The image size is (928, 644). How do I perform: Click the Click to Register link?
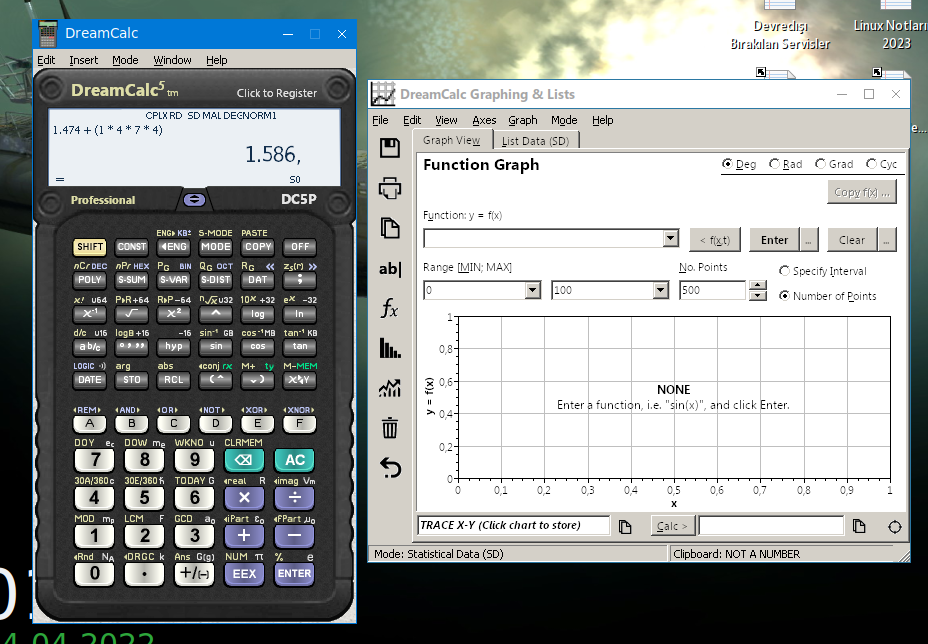[276, 93]
